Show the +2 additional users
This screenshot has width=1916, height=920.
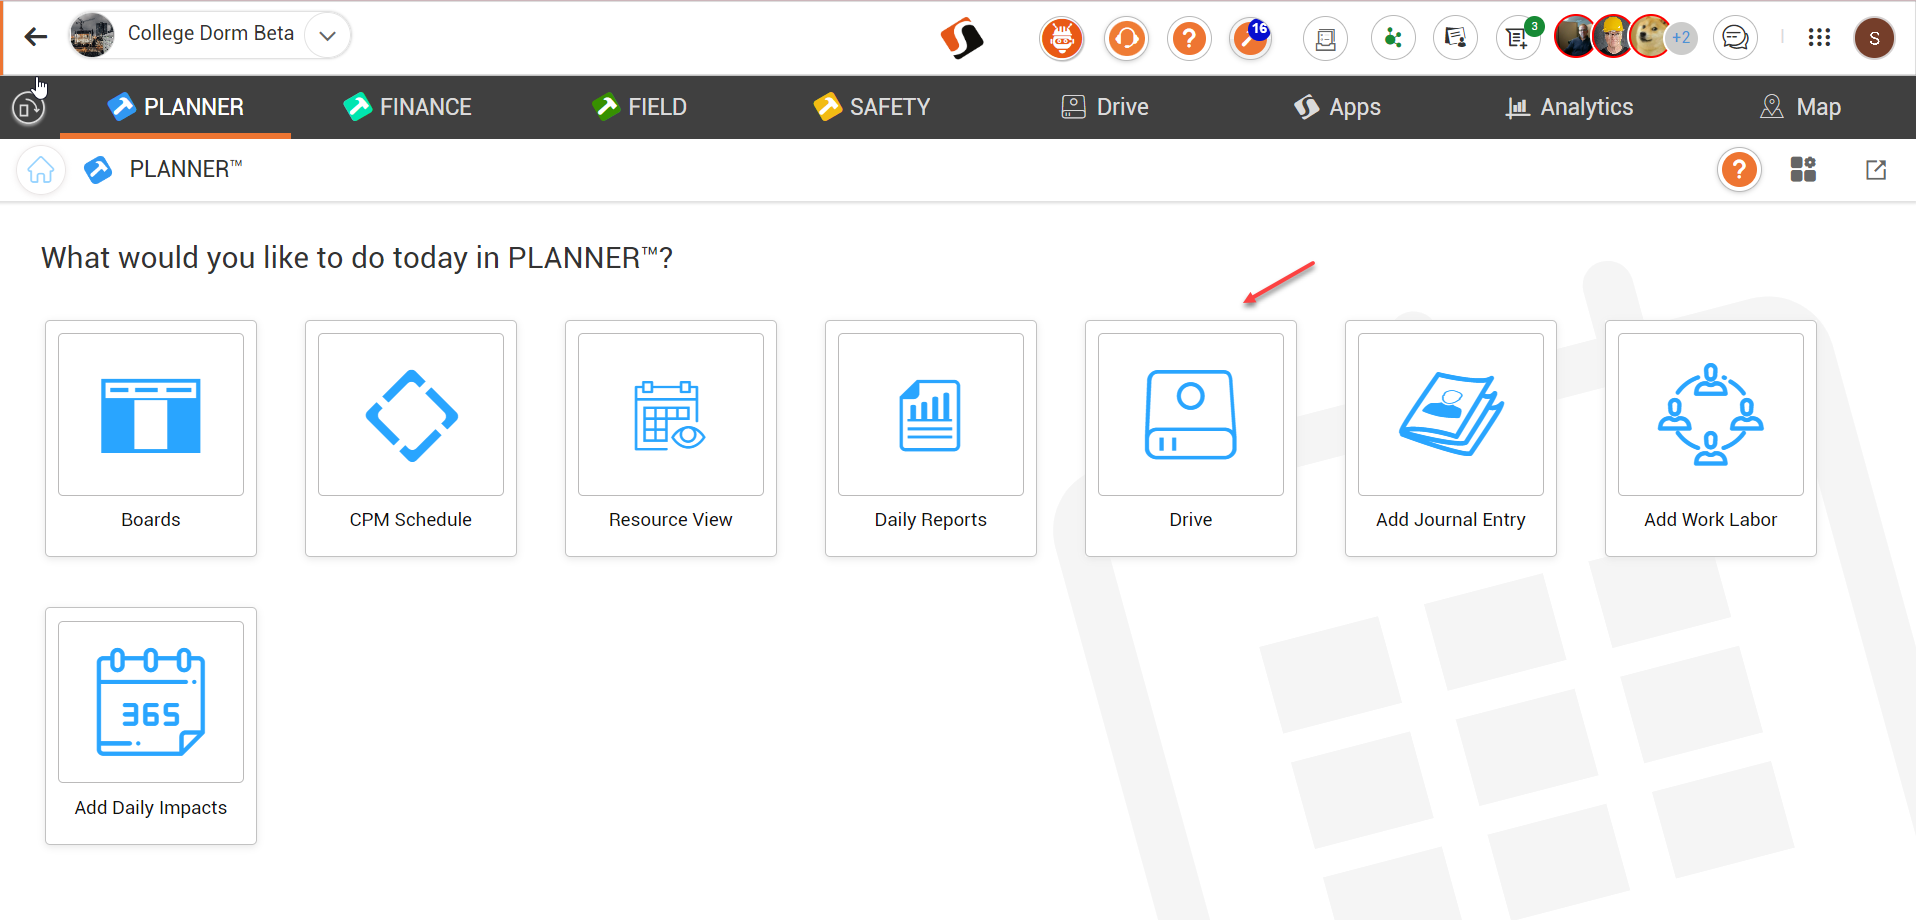tap(1682, 38)
